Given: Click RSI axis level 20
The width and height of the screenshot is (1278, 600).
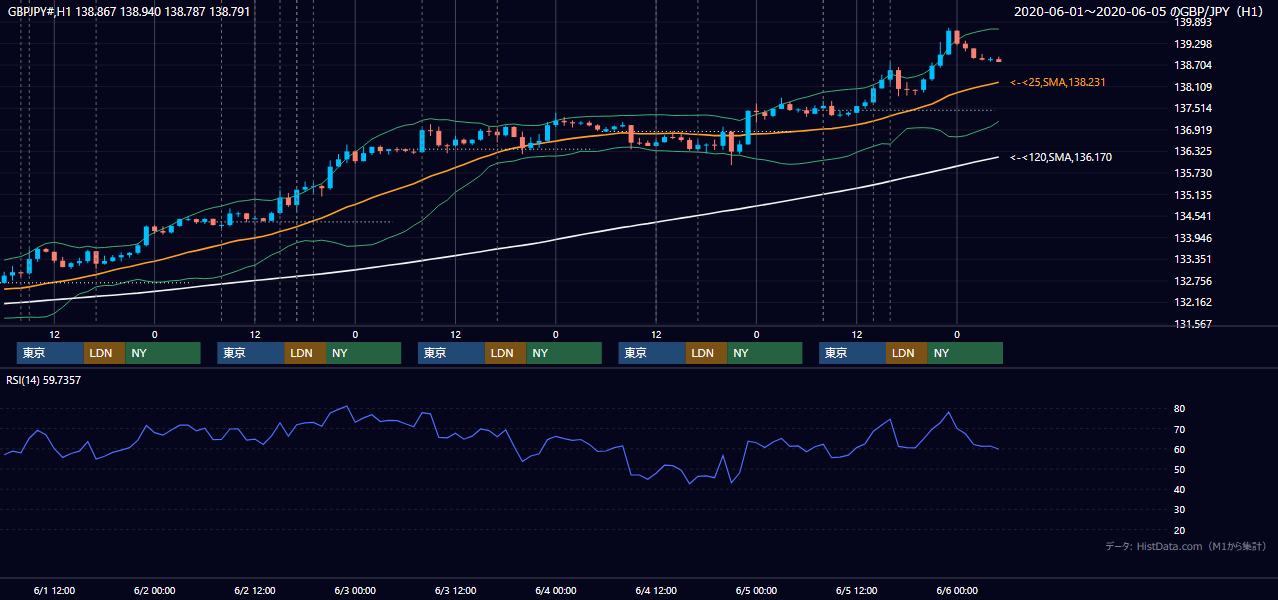Looking at the screenshot, I should tap(1180, 530).
